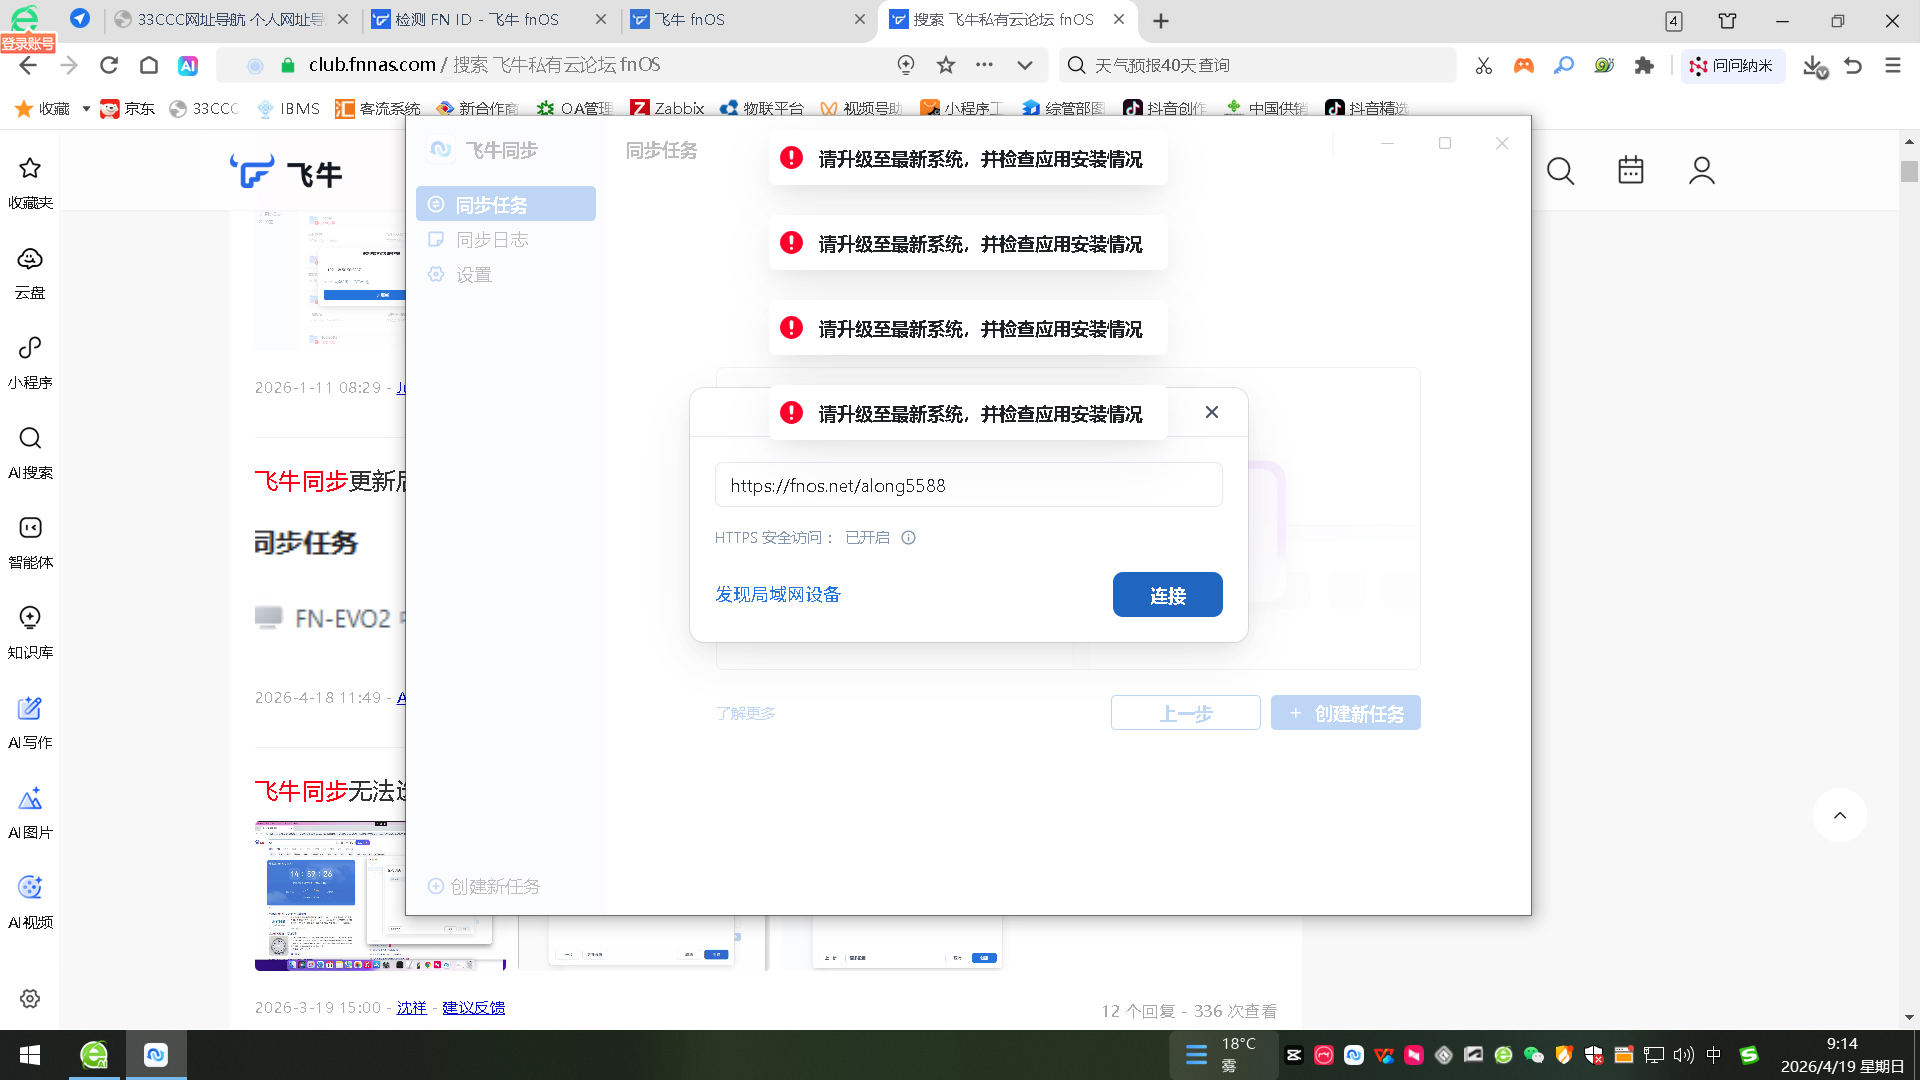Open 设置 in sync sidebar
This screenshot has height=1080, width=1920.
pos(506,275)
